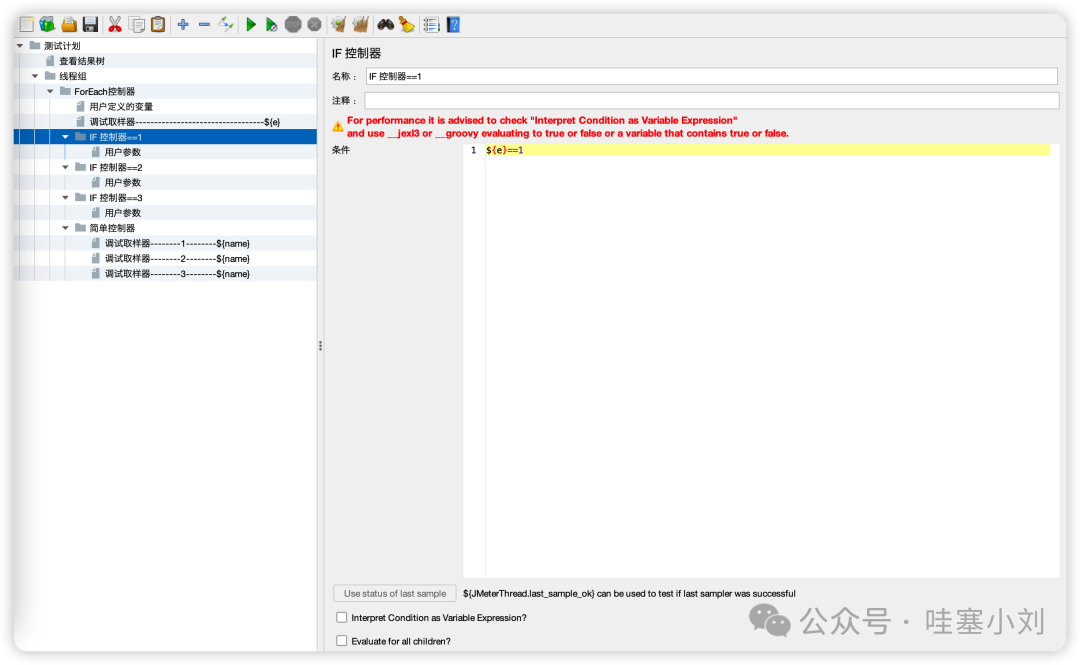Select 调试取样器 ${e} tree item
This screenshot has height=665, width=1080.
click(185, 121)
